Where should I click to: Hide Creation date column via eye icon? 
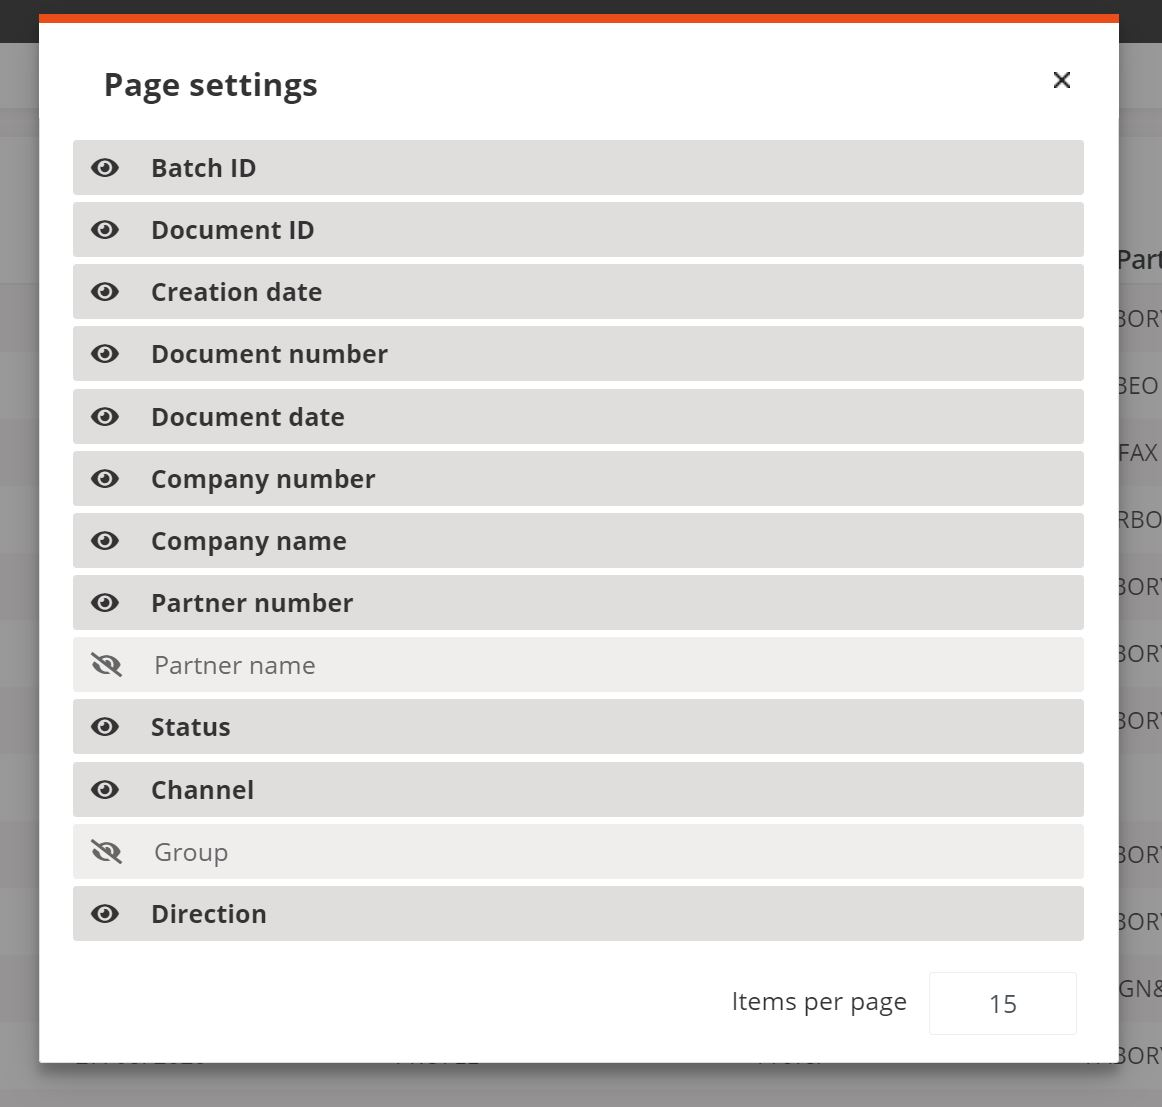tap(105, 292)
